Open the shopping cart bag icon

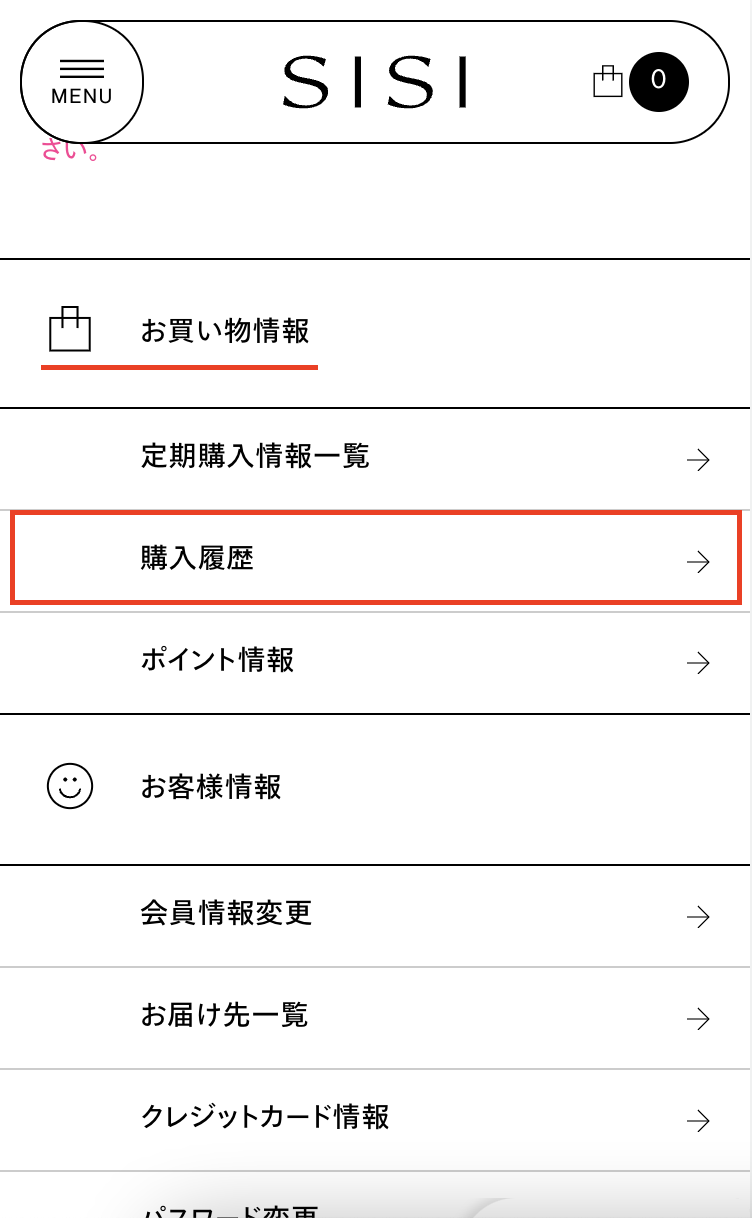(x=608, y=81)
